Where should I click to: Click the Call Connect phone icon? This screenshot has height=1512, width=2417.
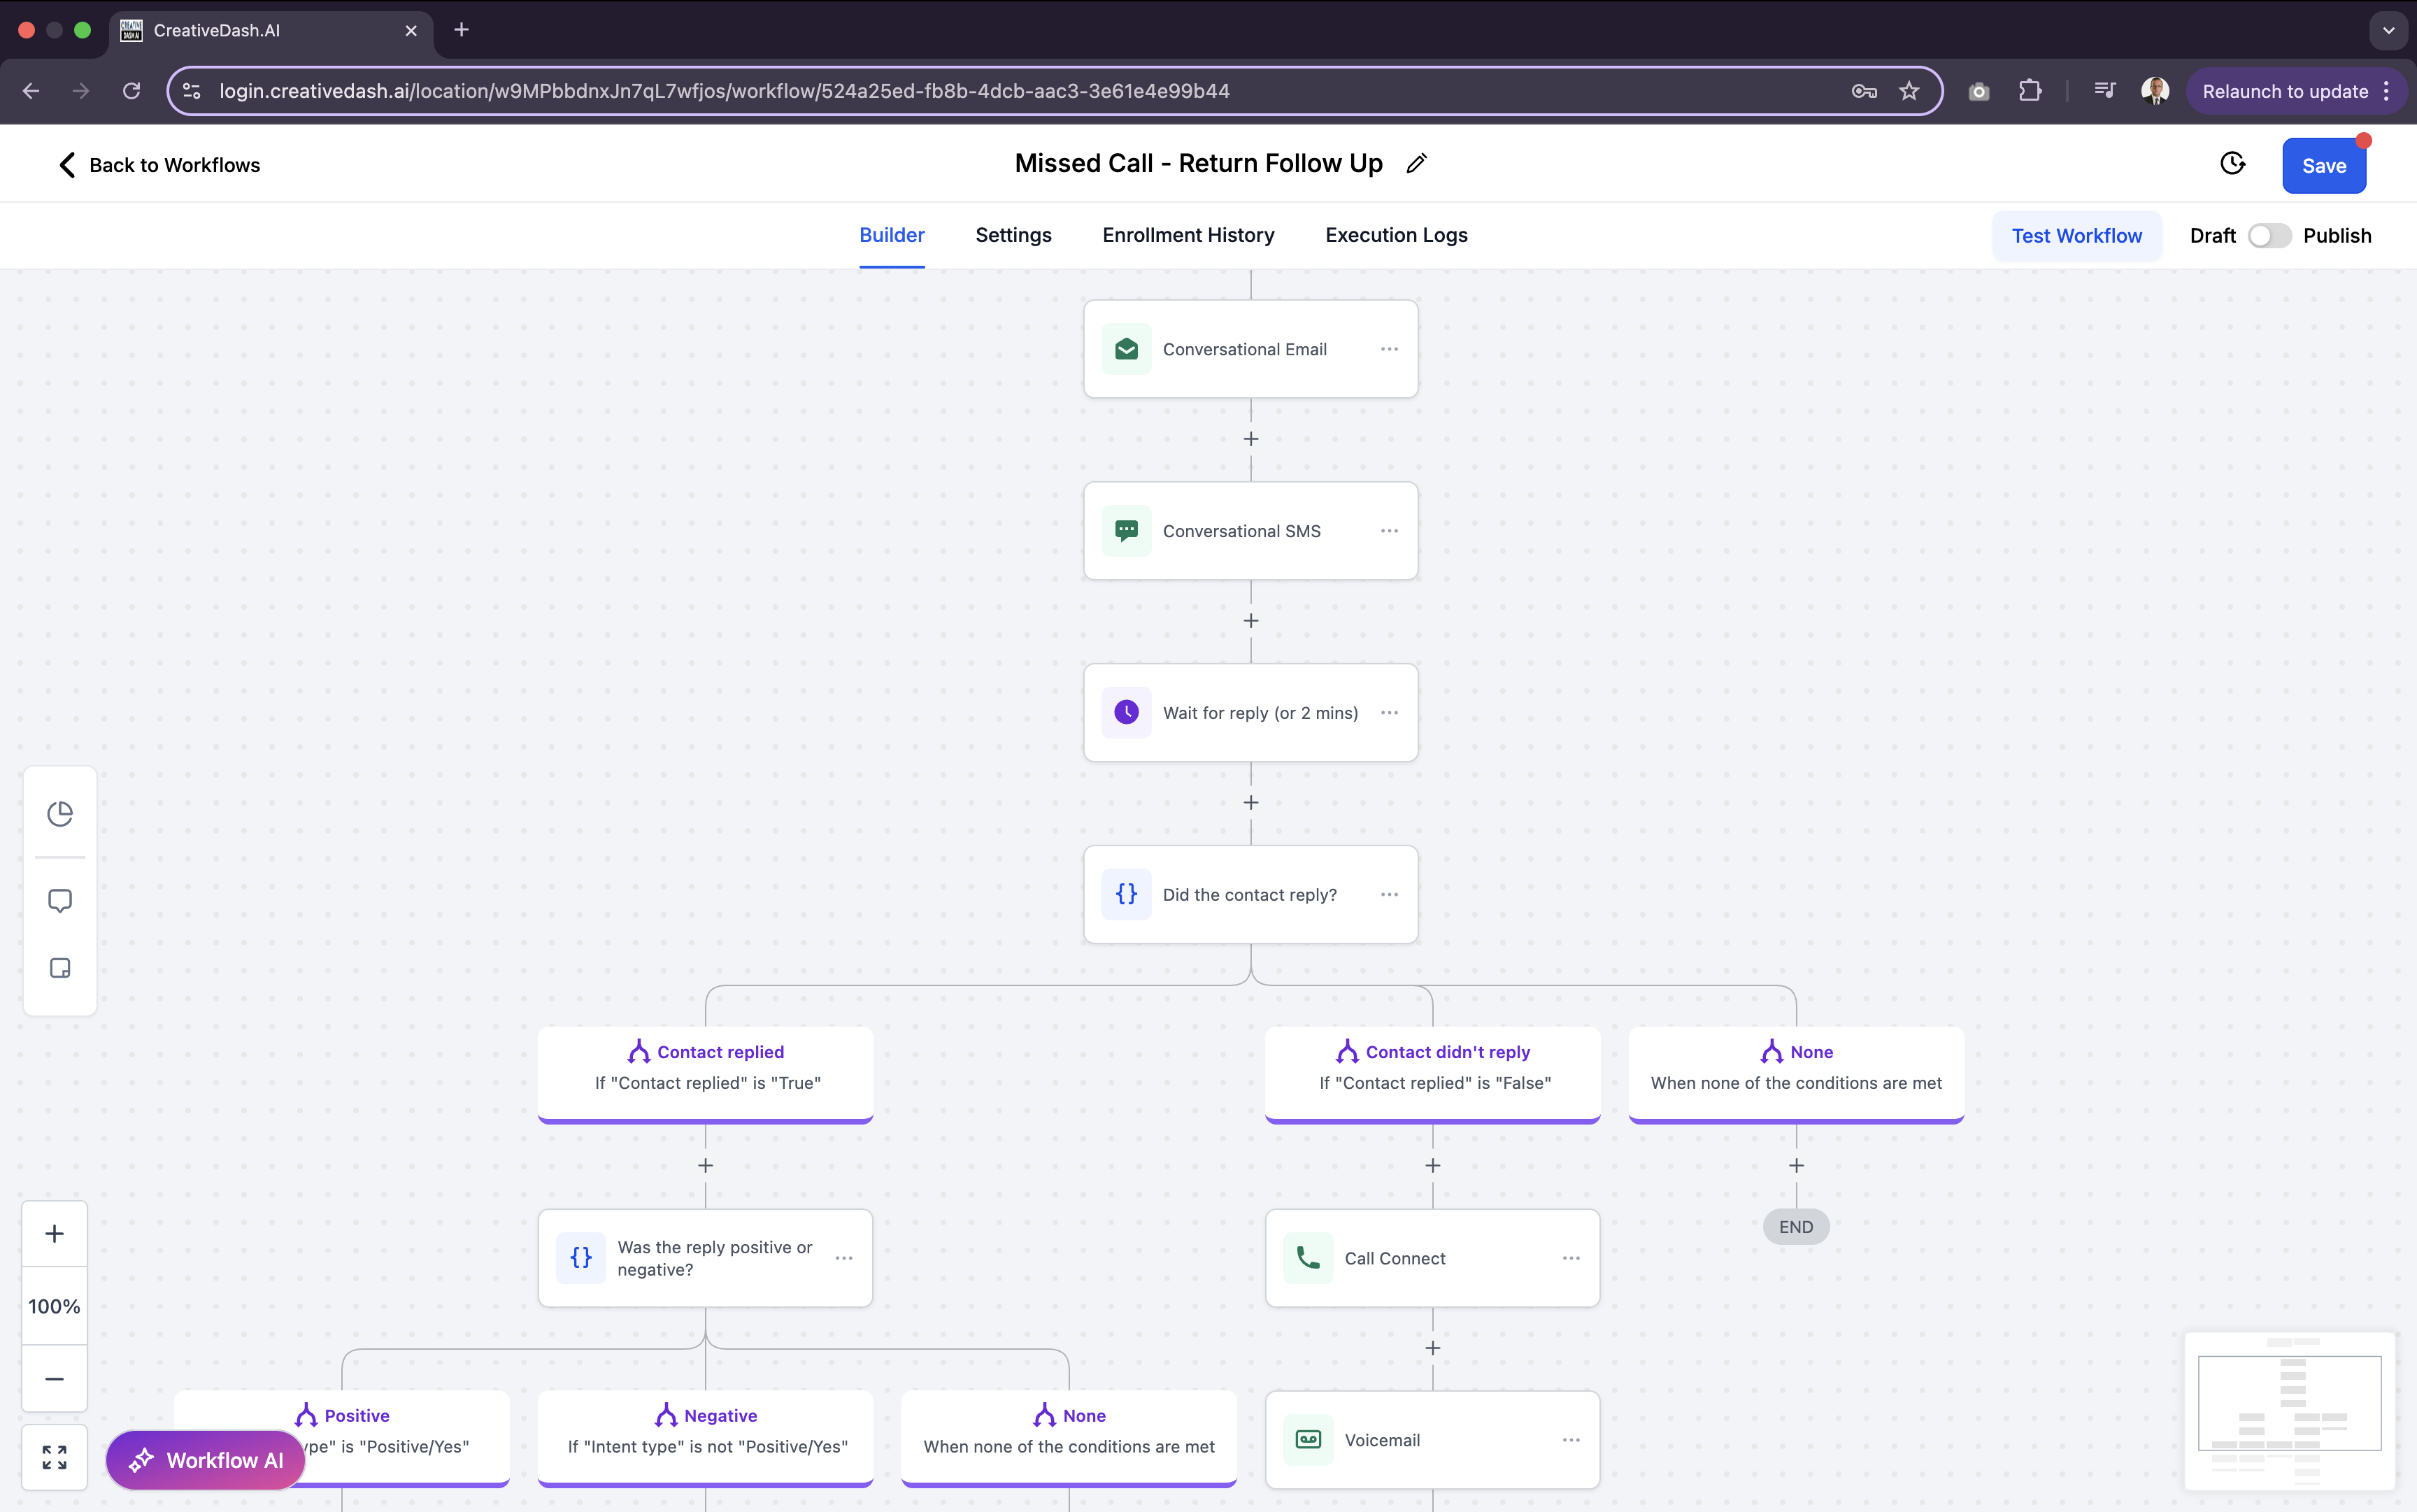[x=1308, y=1258]
